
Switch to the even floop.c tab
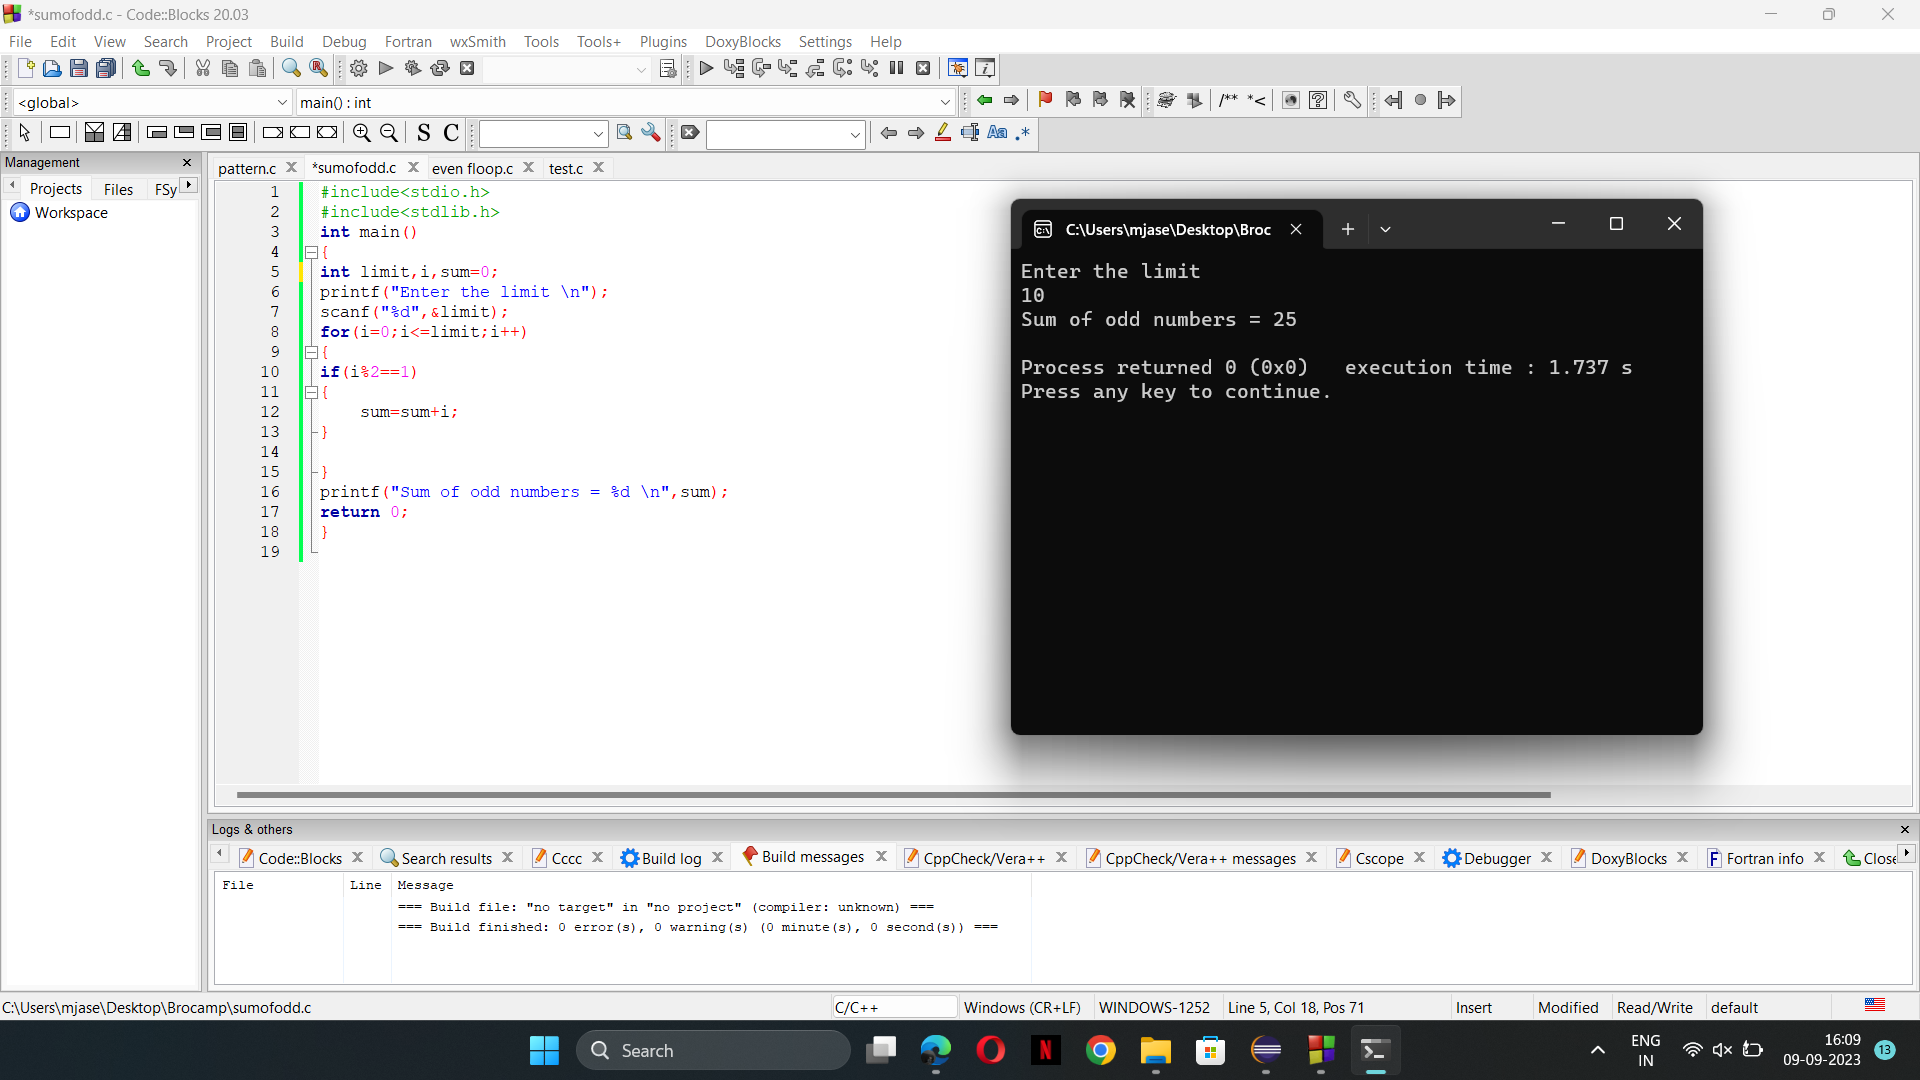coord(471,167)
